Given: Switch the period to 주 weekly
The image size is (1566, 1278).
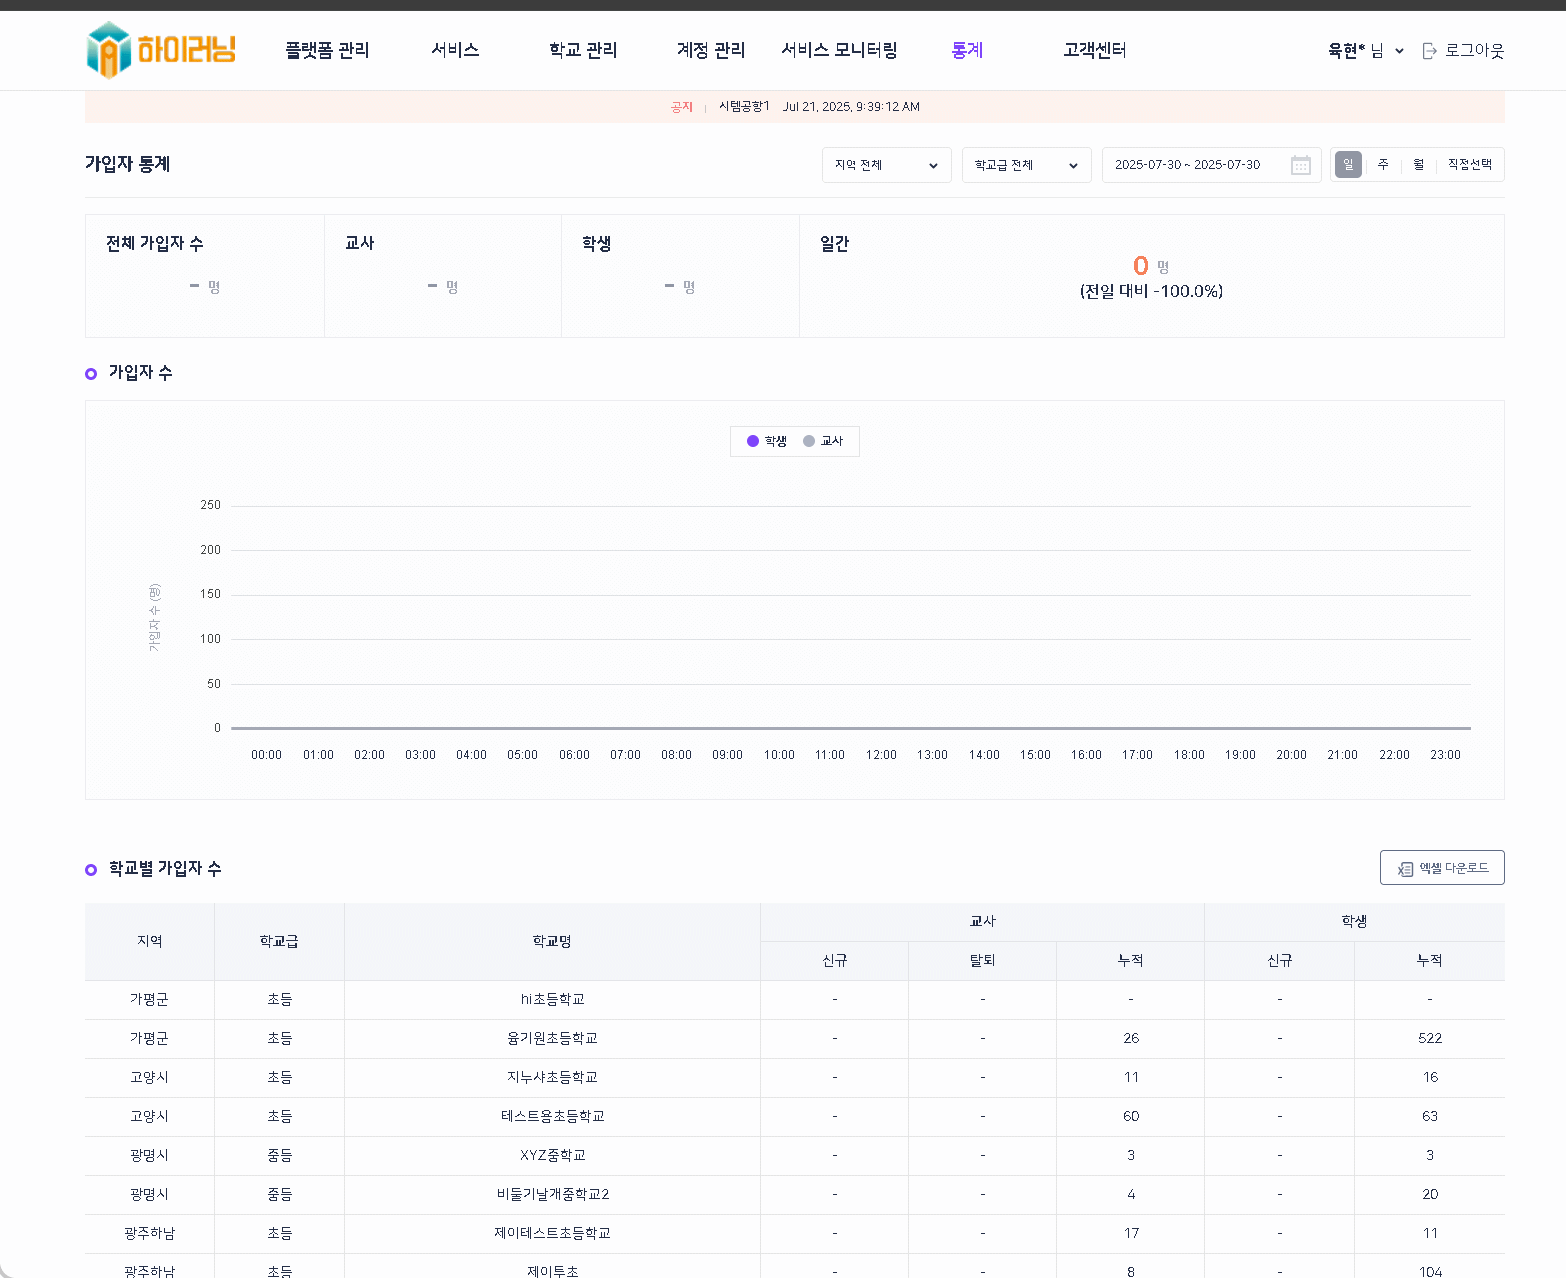Looking at the screenshot, I should tap(1383, 165).
